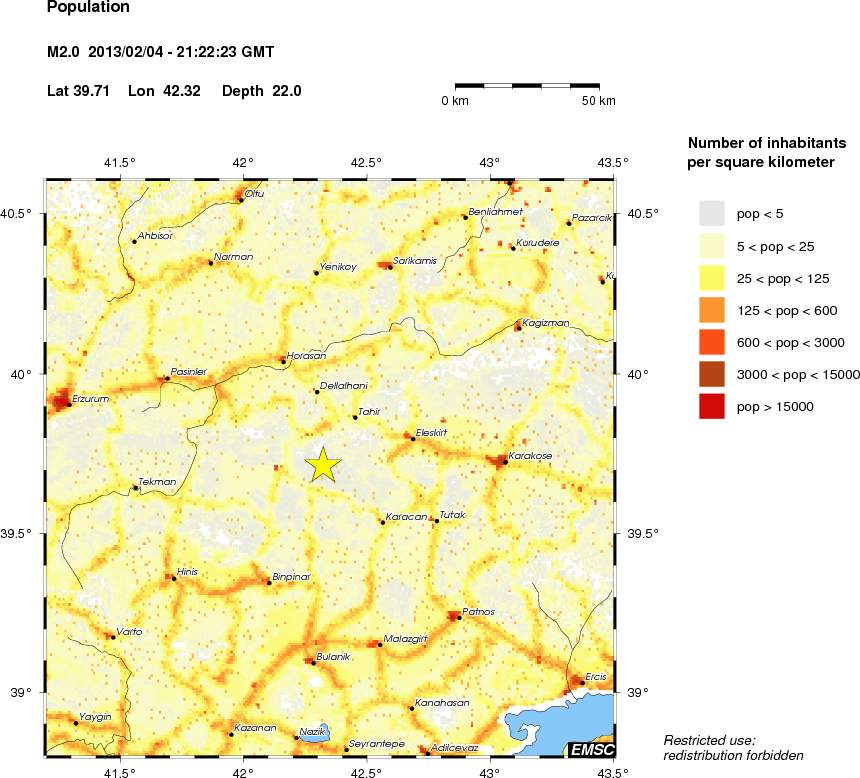The width and height of the screenshot is (860, 778).
Task: Click the 50 km scale bar
Action: (526, 86)
